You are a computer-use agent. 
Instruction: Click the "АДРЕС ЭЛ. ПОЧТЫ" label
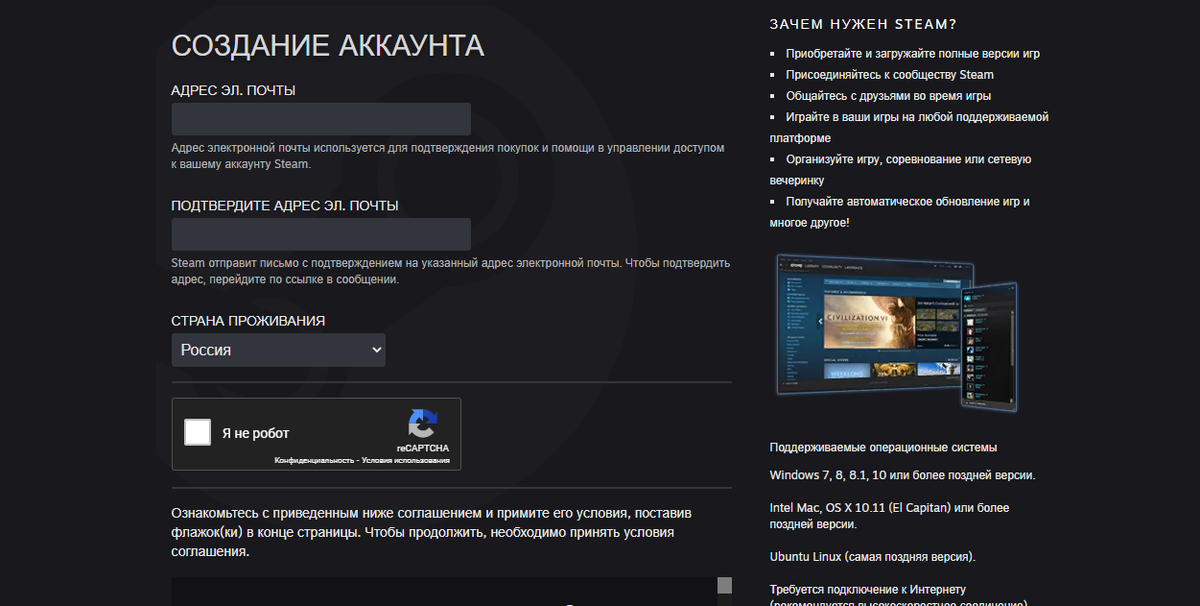(234, 90)
